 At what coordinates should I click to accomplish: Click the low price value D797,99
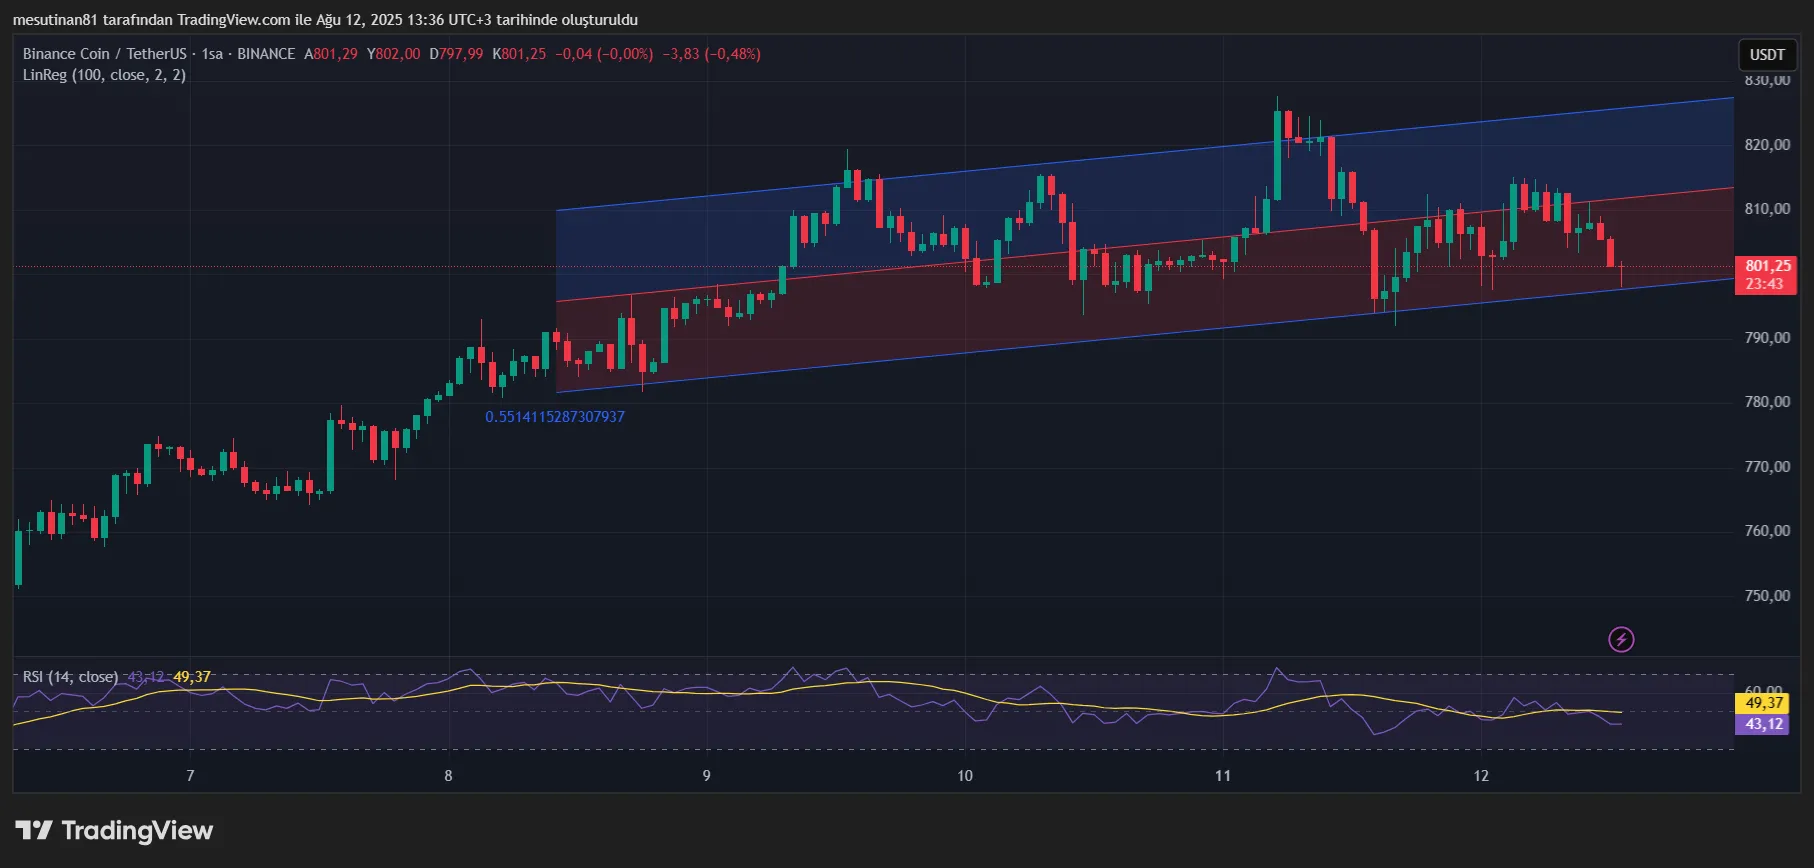(x=456, y=54)
